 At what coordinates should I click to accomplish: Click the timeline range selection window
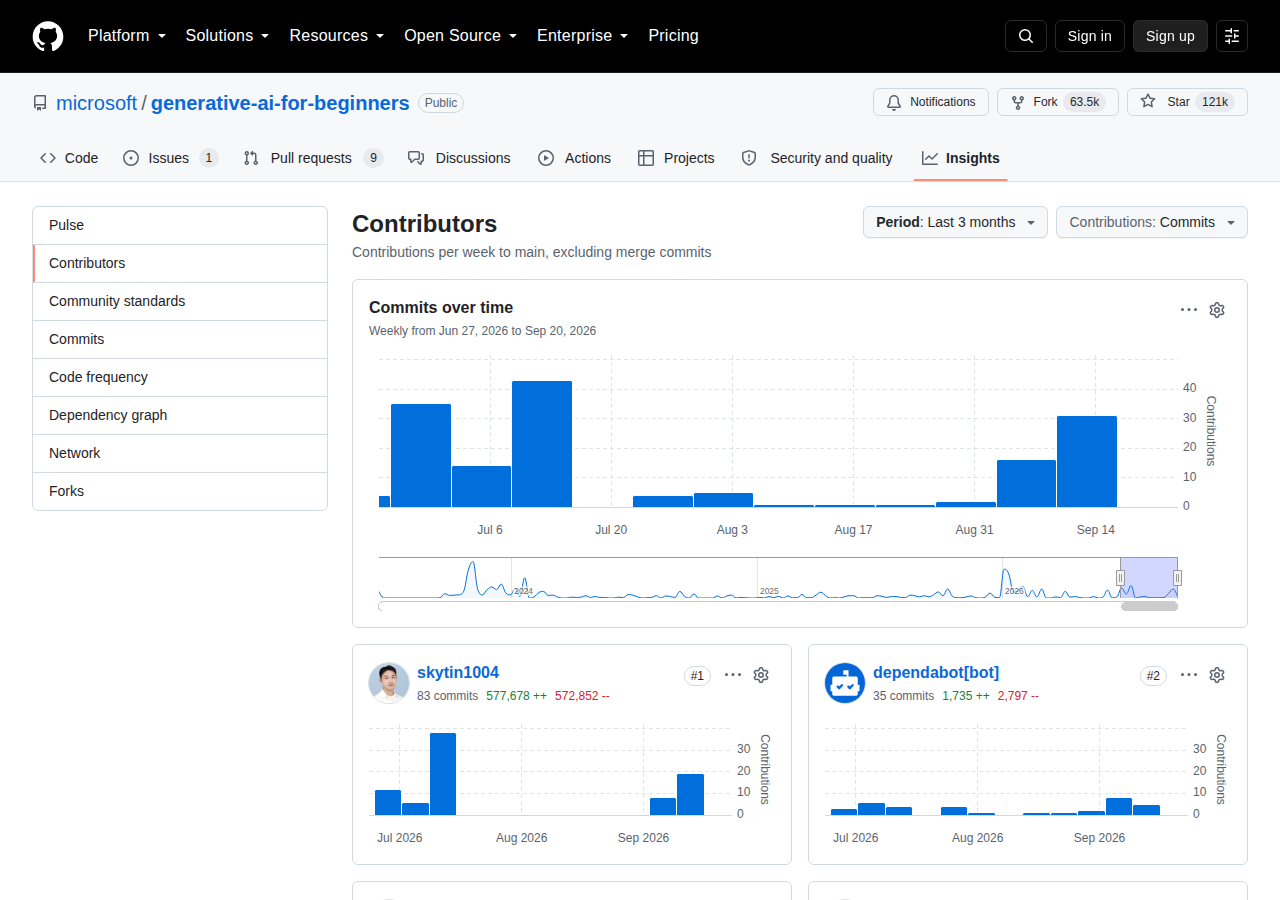coord(1149,578)
